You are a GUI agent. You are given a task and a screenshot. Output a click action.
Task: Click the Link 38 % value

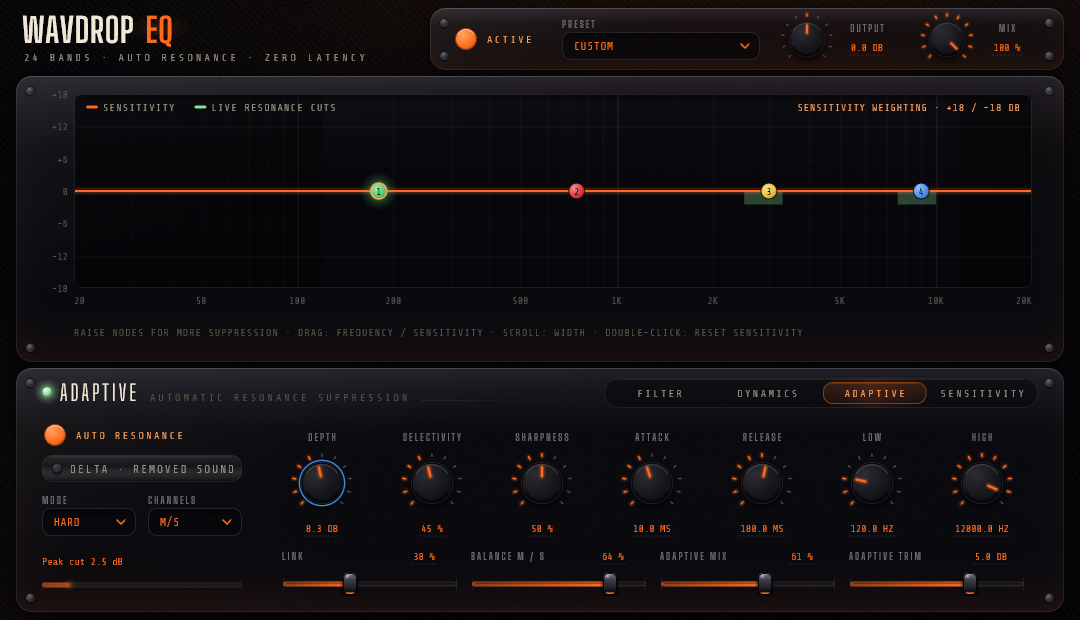(x=424, y=557)
